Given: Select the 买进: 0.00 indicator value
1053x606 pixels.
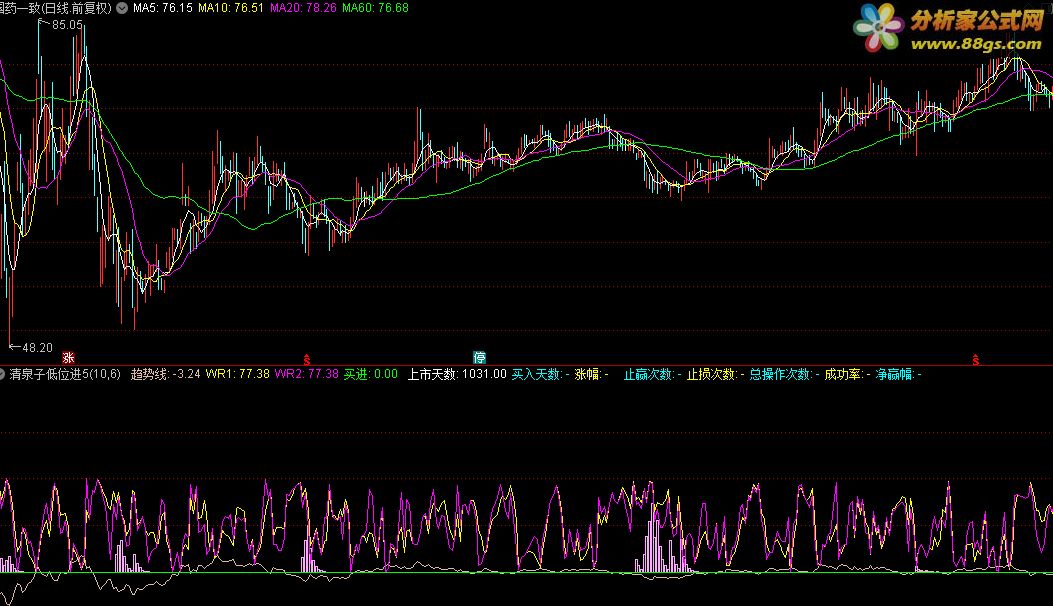Looking at the screenshot, I should 371,374.
